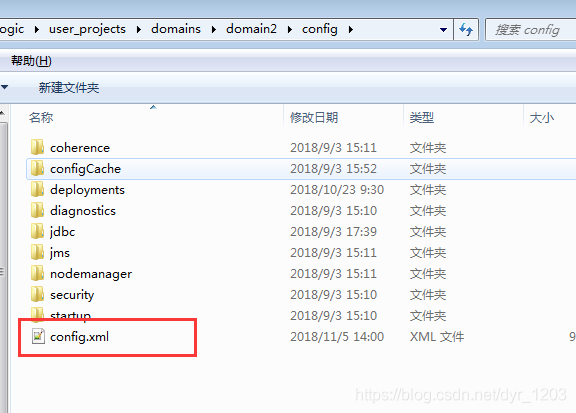Click the jdbc folder icon
The width and height of the screenshot is (576, 413).
(37, 231)
